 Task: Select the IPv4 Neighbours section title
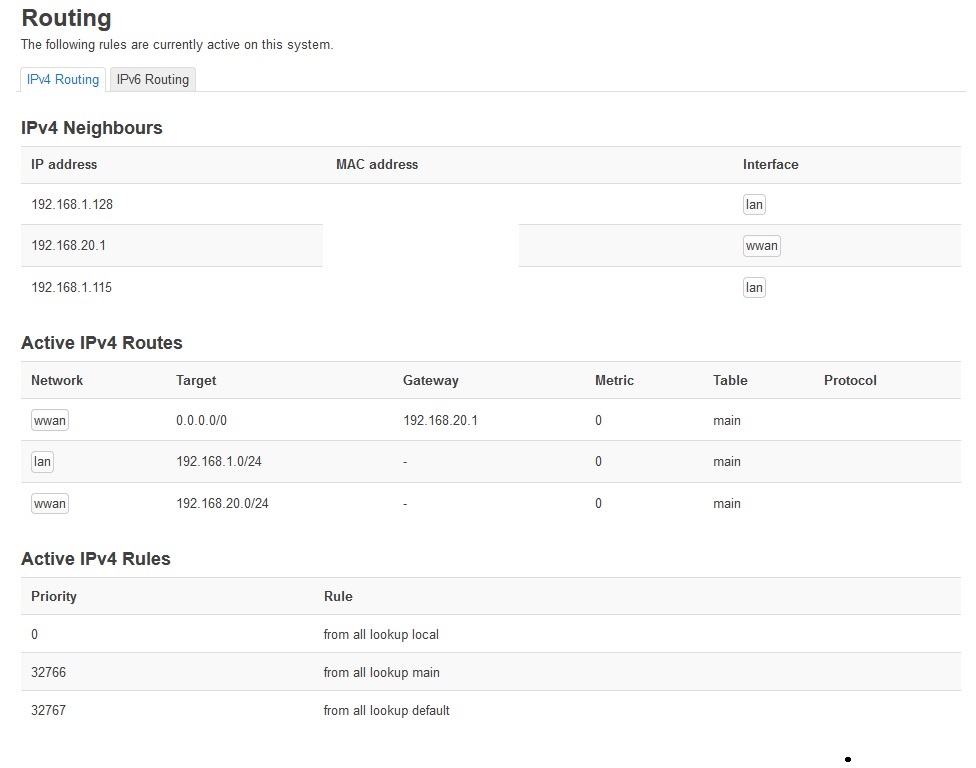pyautogui.click(x=94, y=128)
